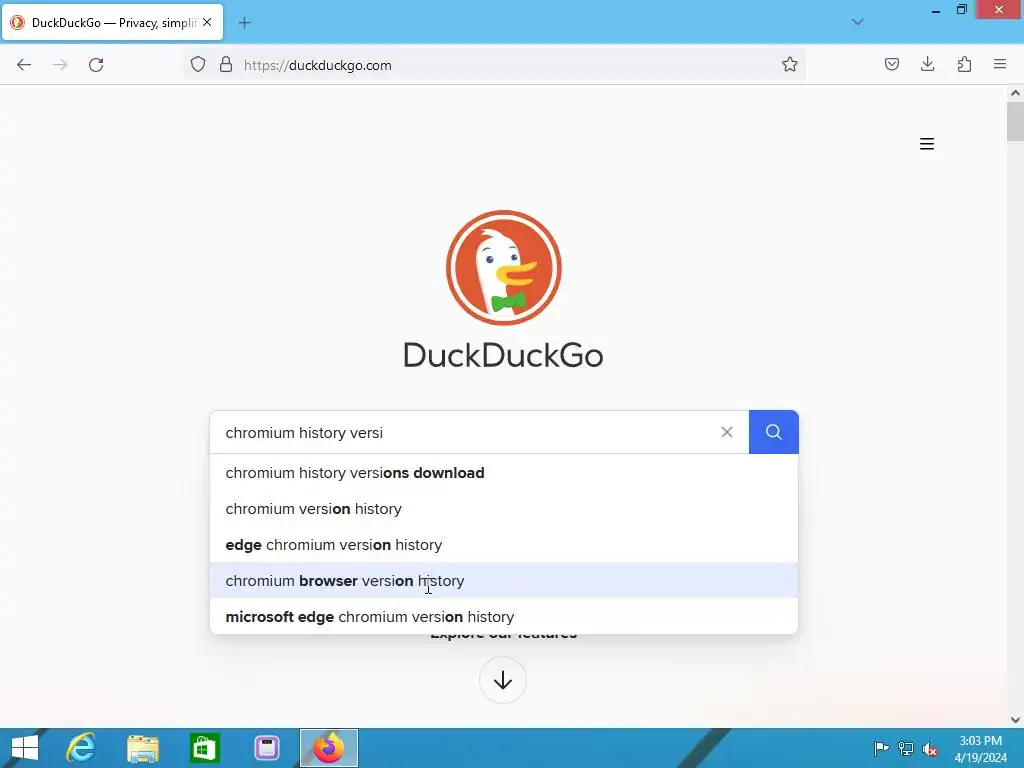Choose 'chromium version history' suggestion

pyautogui.click(x=504, y=509)
